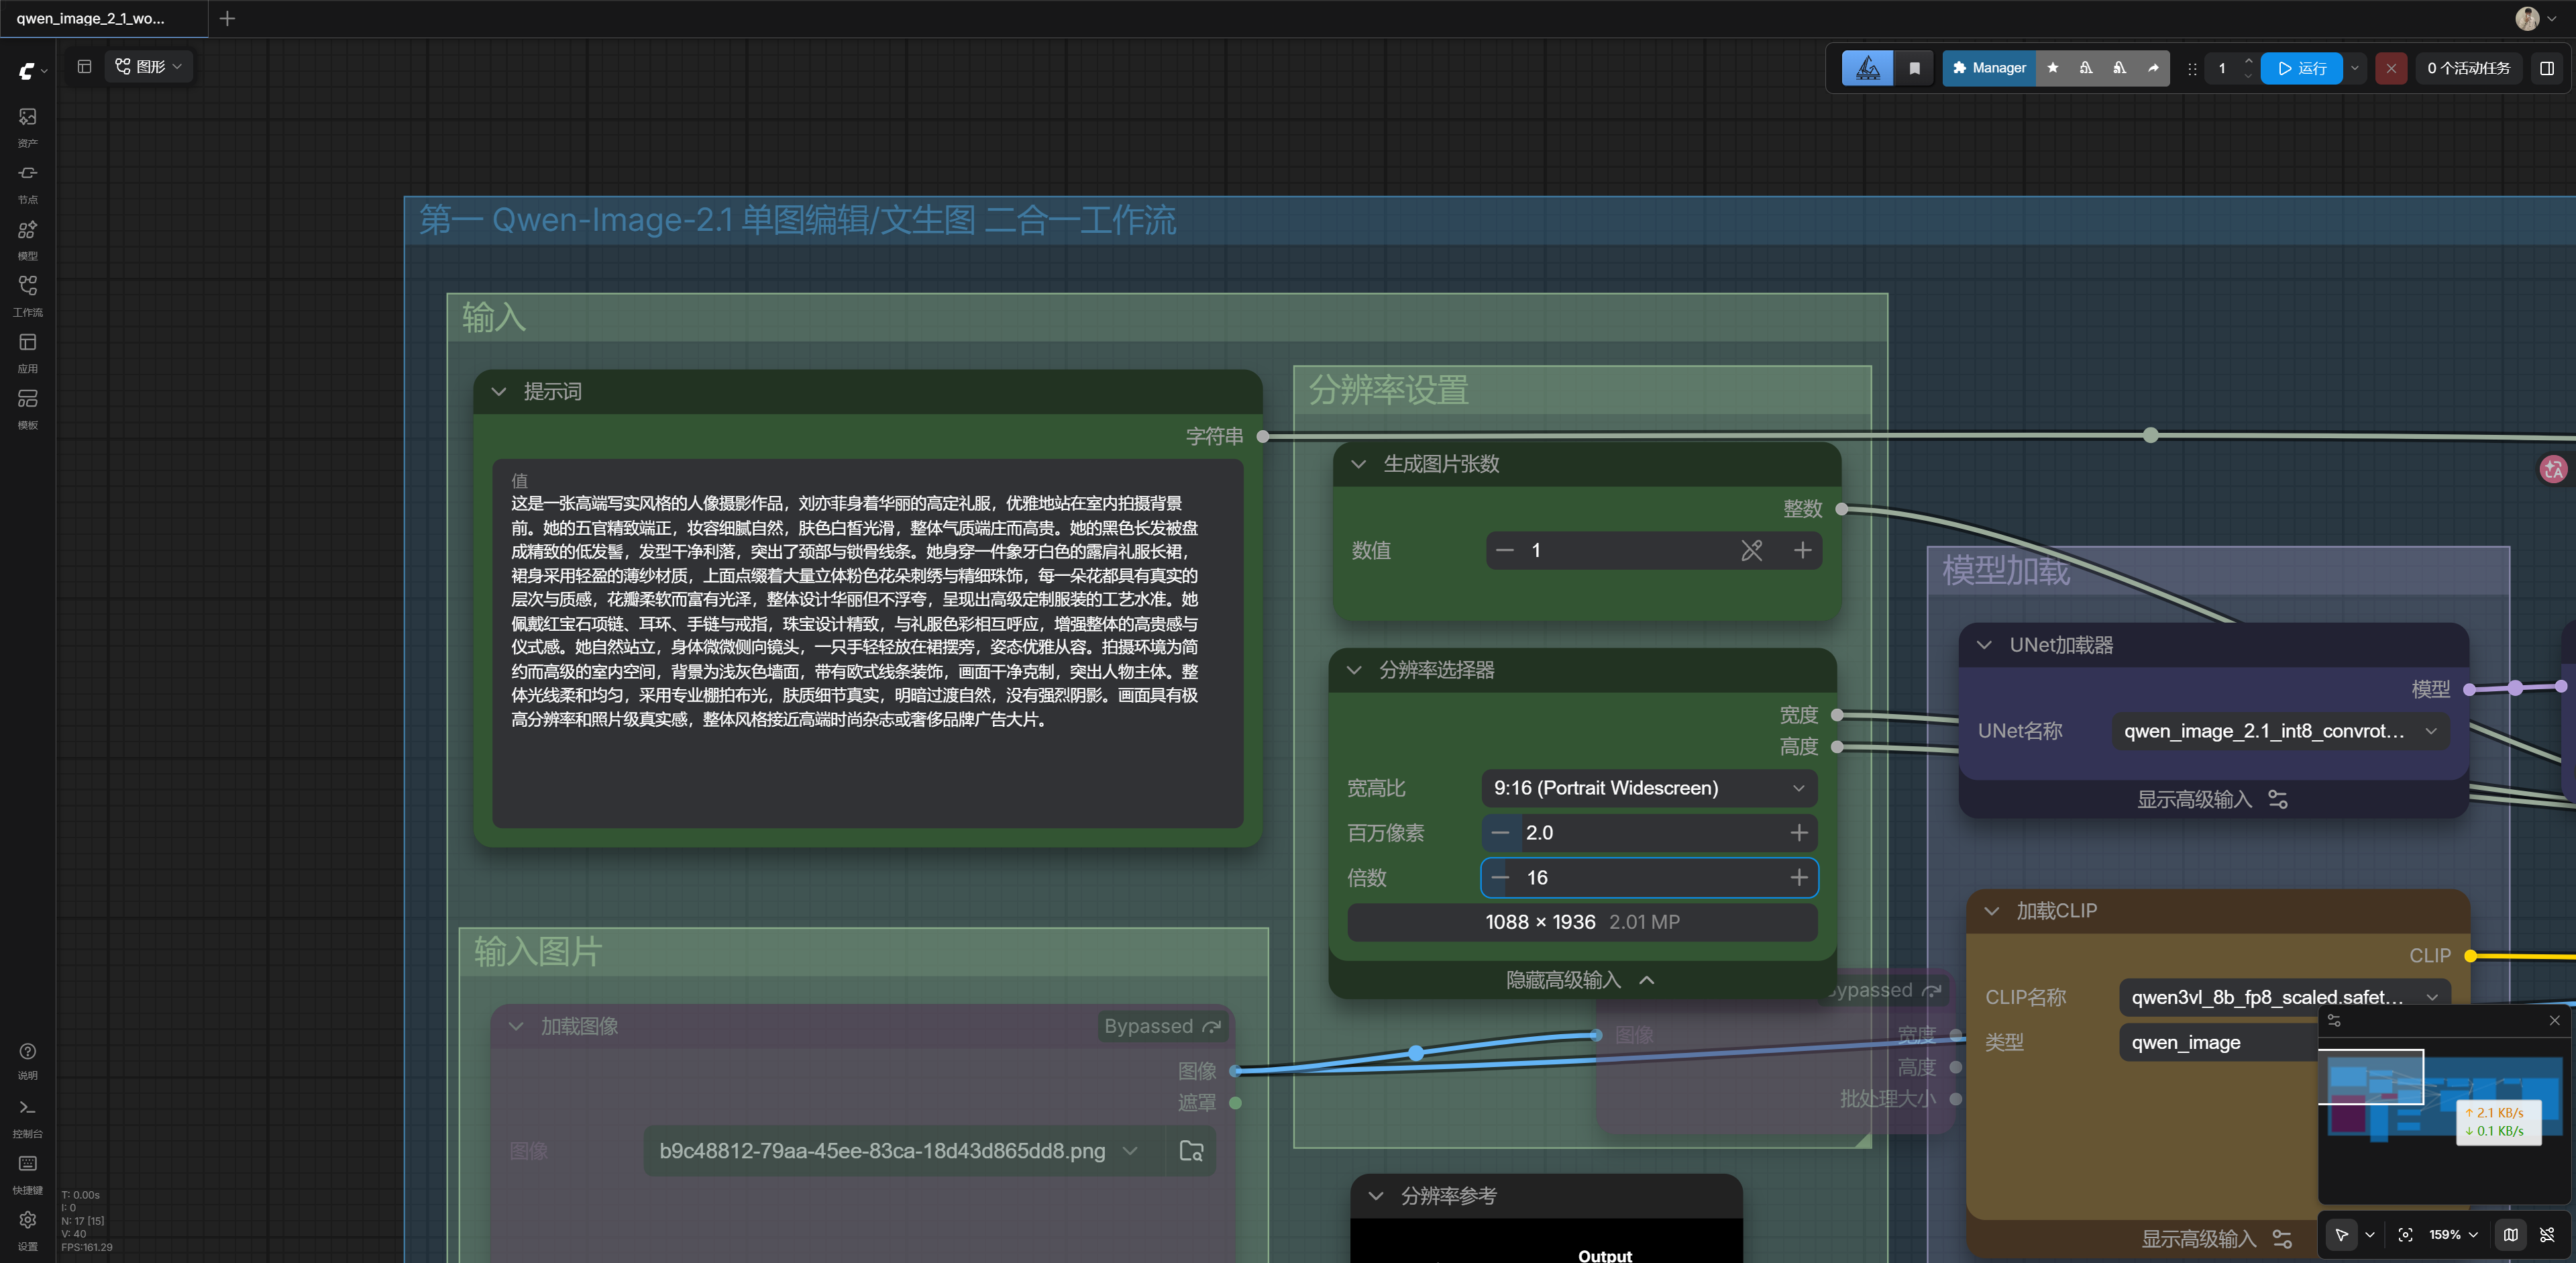The image size is (2576, 1263).
Task: Increase 百万像素 value with the plus button
Action: [1798, 833]
